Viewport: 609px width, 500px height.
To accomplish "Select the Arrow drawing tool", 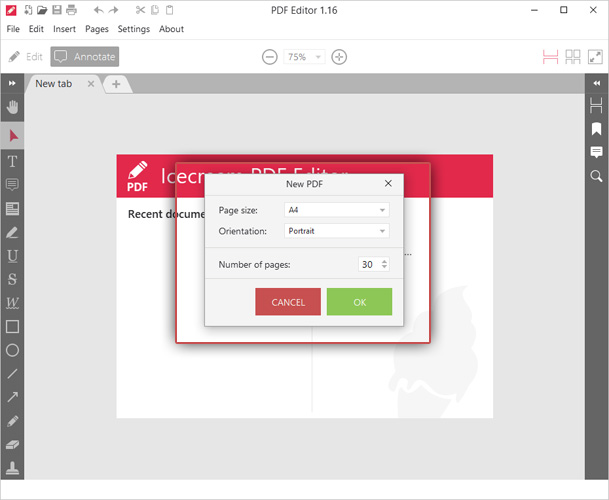I will coord(12,397).
